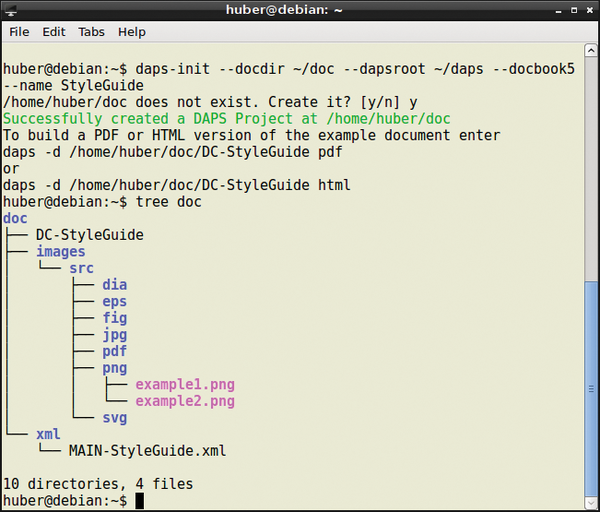Click the 'images' directory entry

[61, 252]
